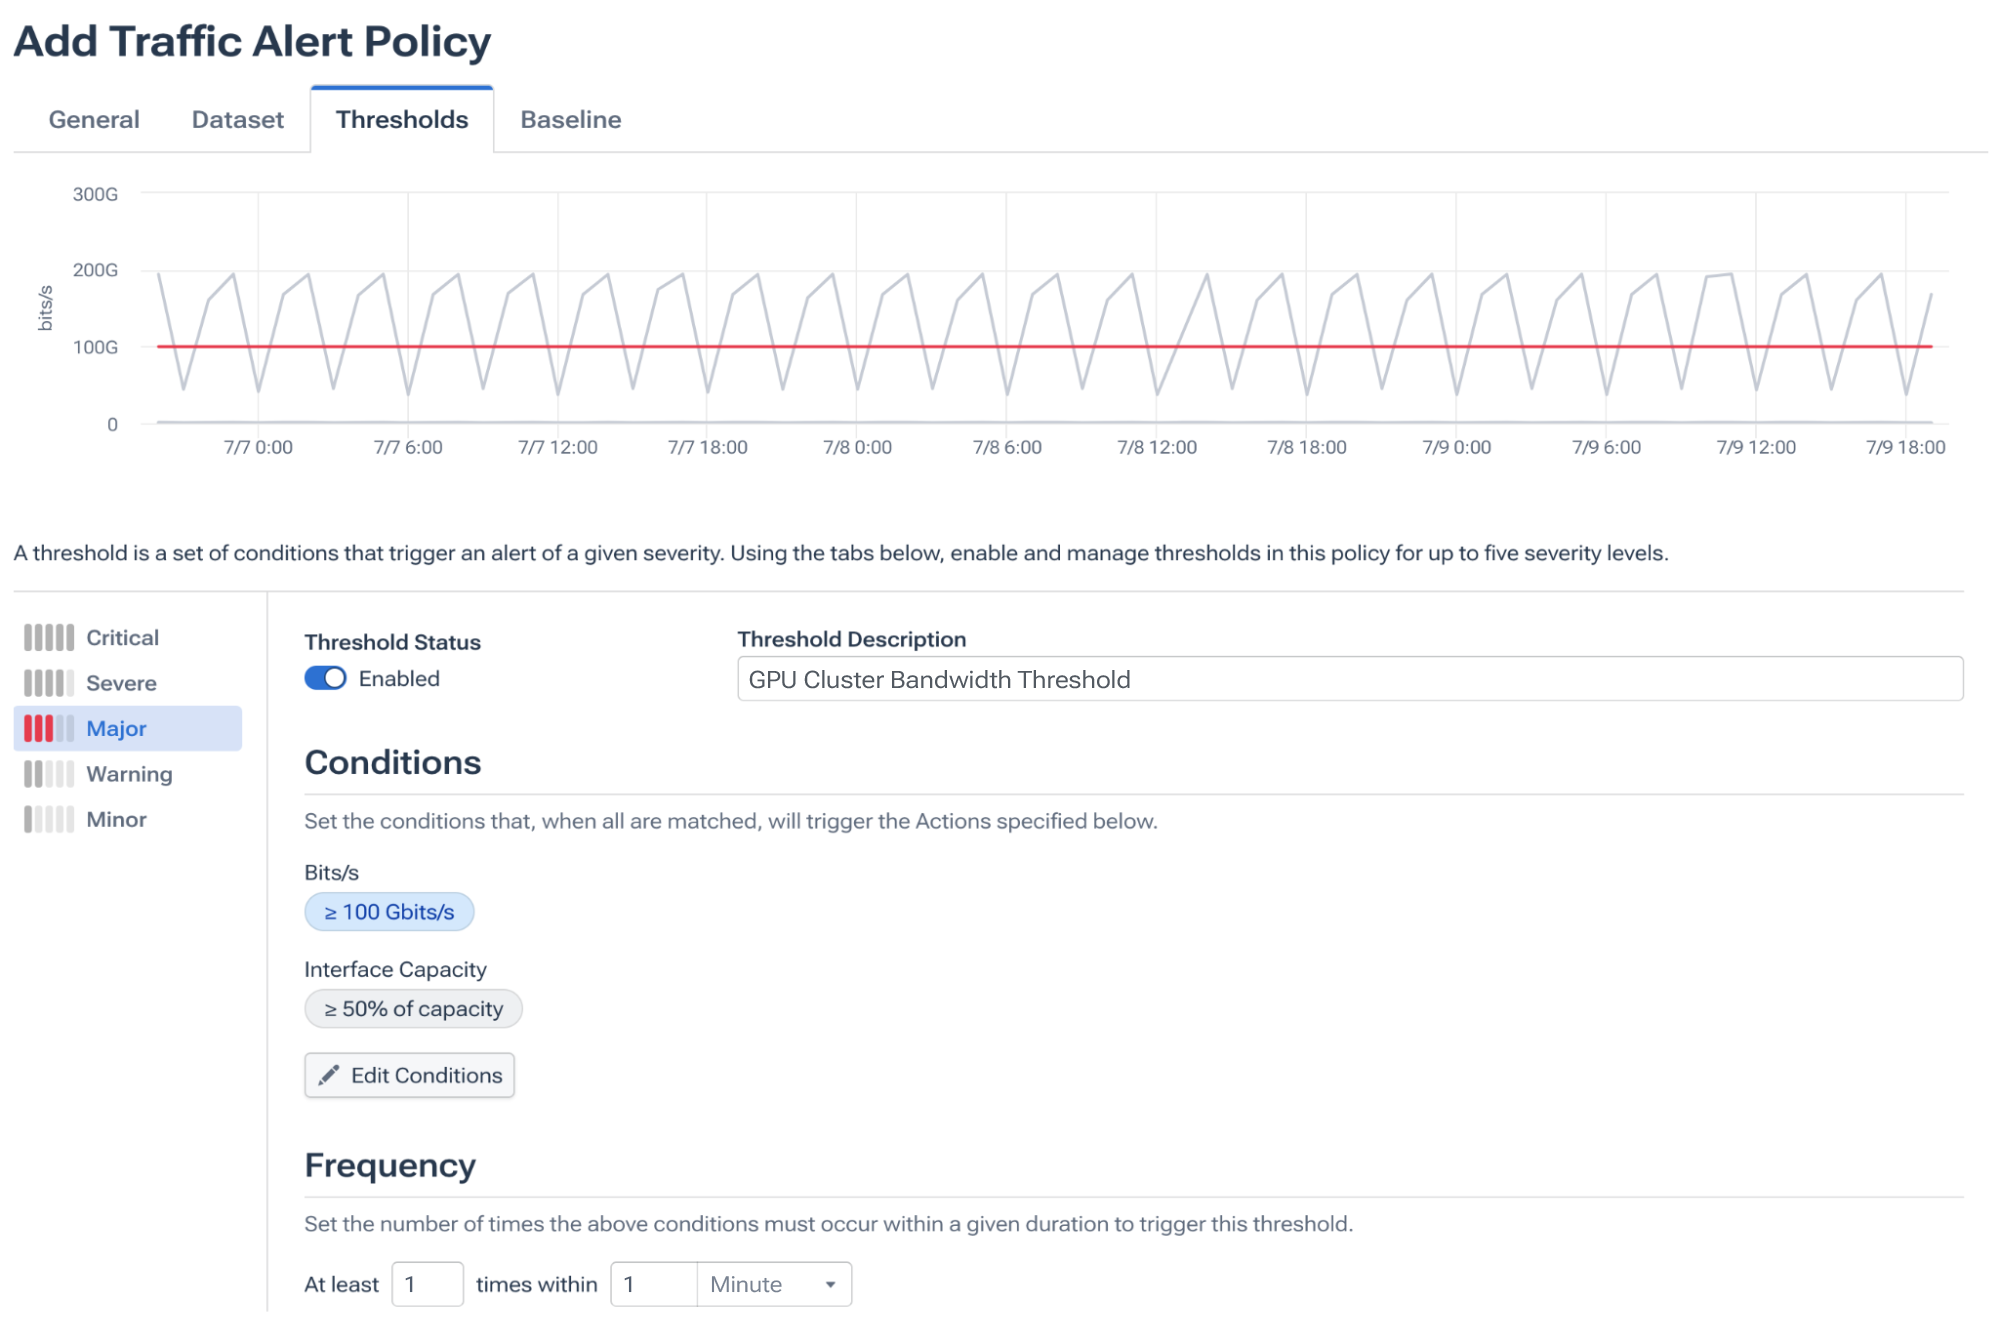Screen dimensions: 1999x1338
Task: Click the times within duration number field
Action: tap(654, 1285)
